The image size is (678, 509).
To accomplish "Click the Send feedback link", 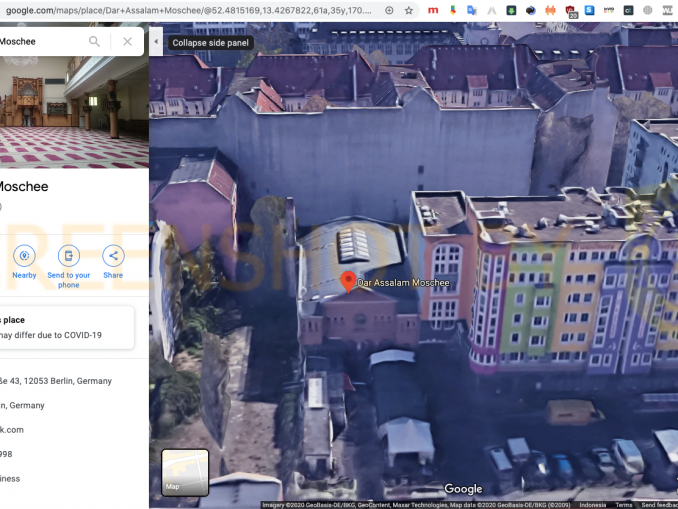I will point(659,505).
